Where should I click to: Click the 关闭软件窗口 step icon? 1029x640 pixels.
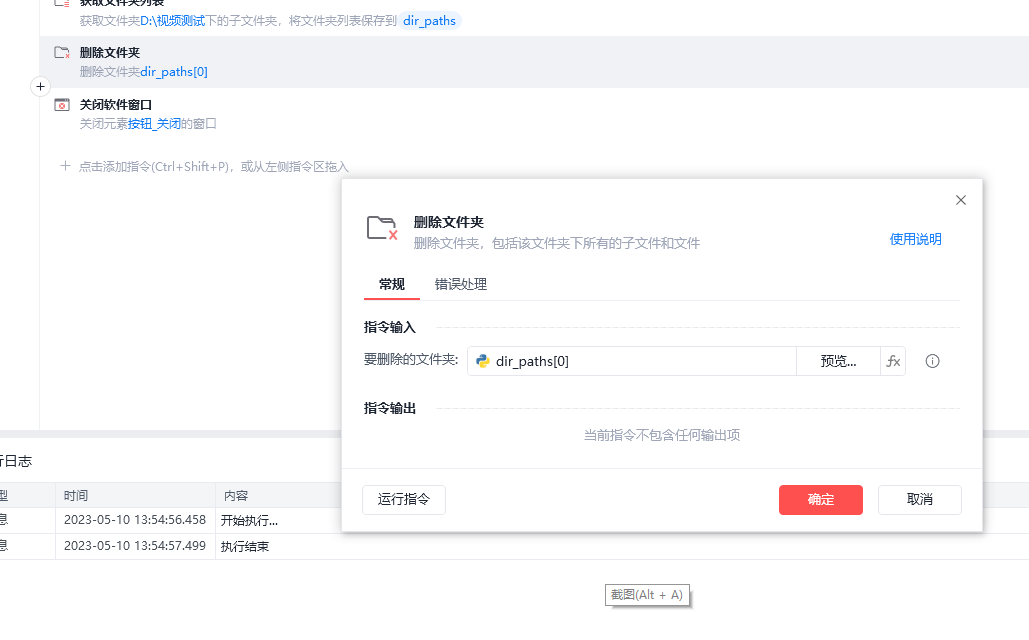click(x=62, y=105)
